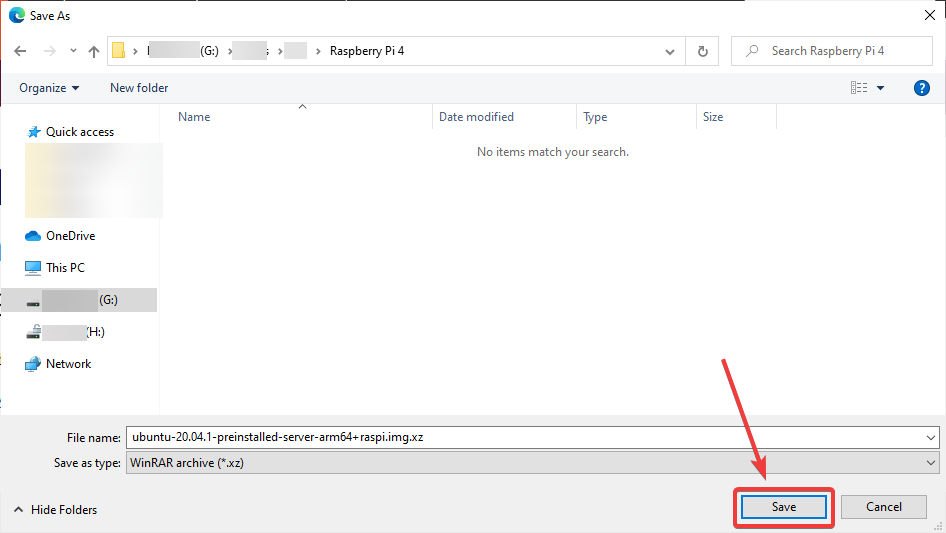Open OneDrive in the sidebar
Screen dimensions: 946x533
pos(71,235)
